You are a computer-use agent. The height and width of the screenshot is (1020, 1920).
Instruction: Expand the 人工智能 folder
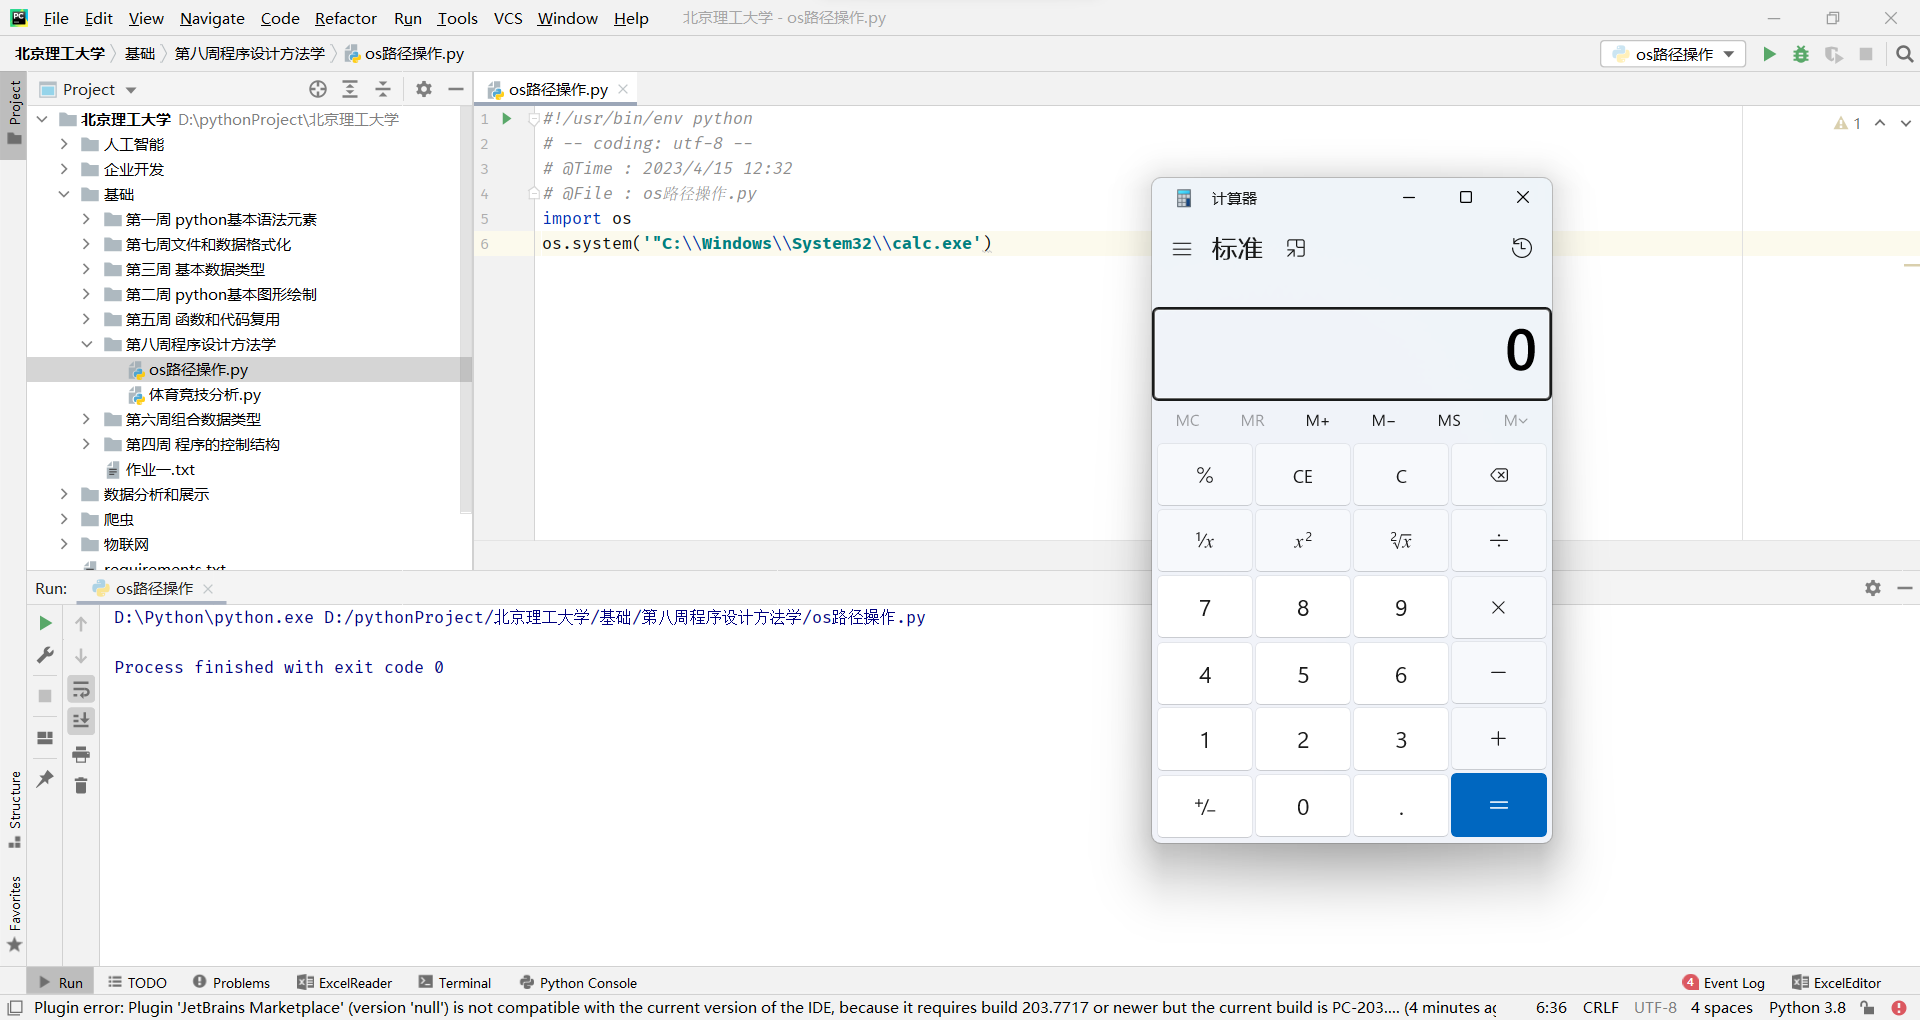coord(64,144)
